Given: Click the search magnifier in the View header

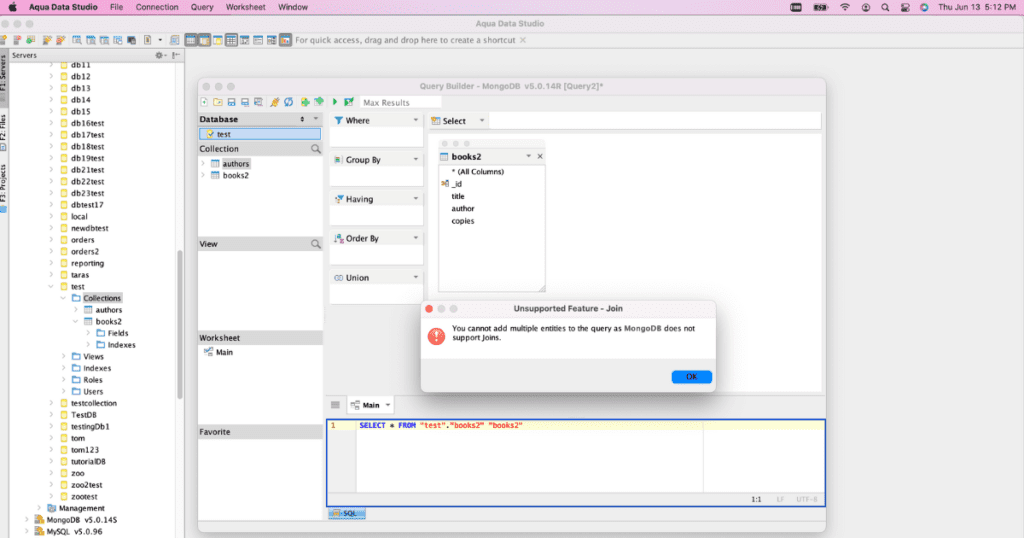Looking at the screenshot, I should pos(315,244).
